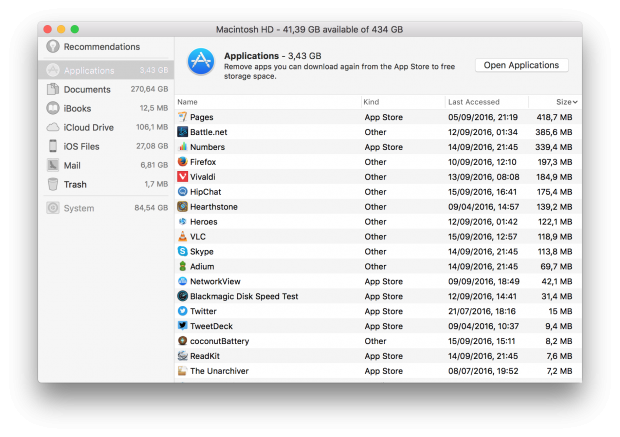
Task: Click the HipChat app icon
Action: [x=182, y=191]
